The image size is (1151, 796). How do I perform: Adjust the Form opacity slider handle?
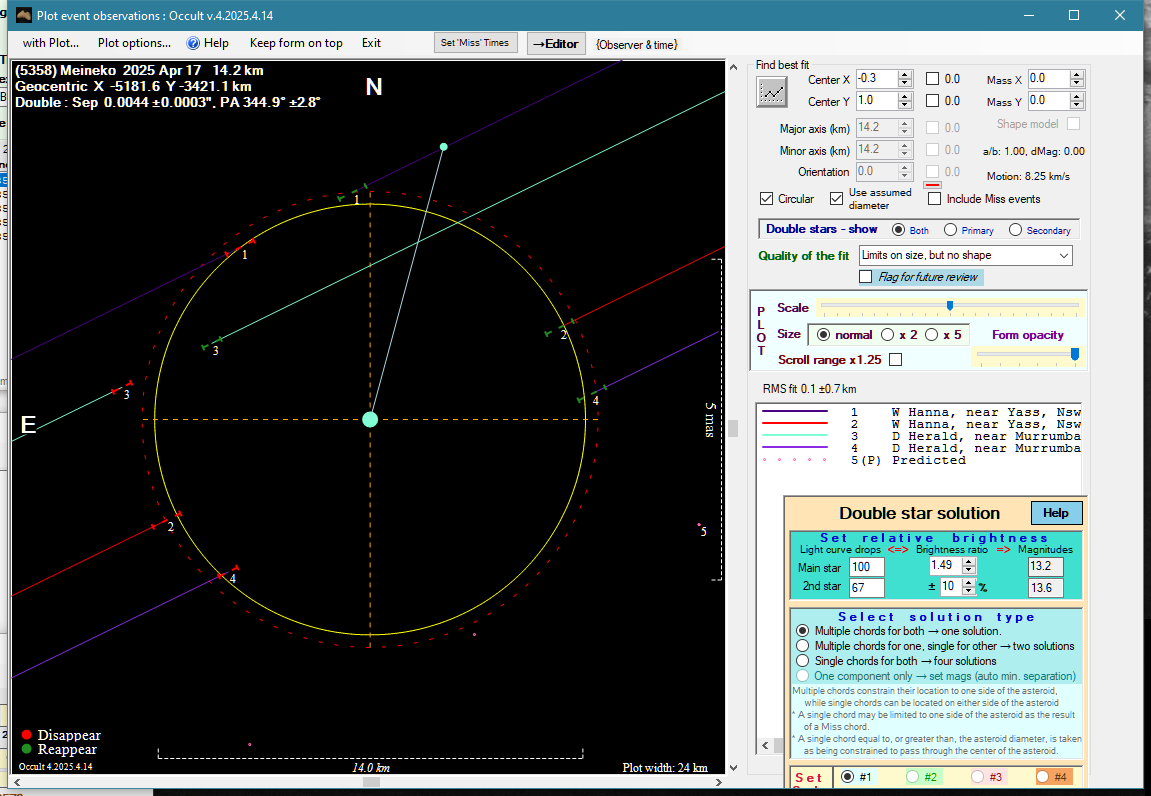tap(1075, 355)
